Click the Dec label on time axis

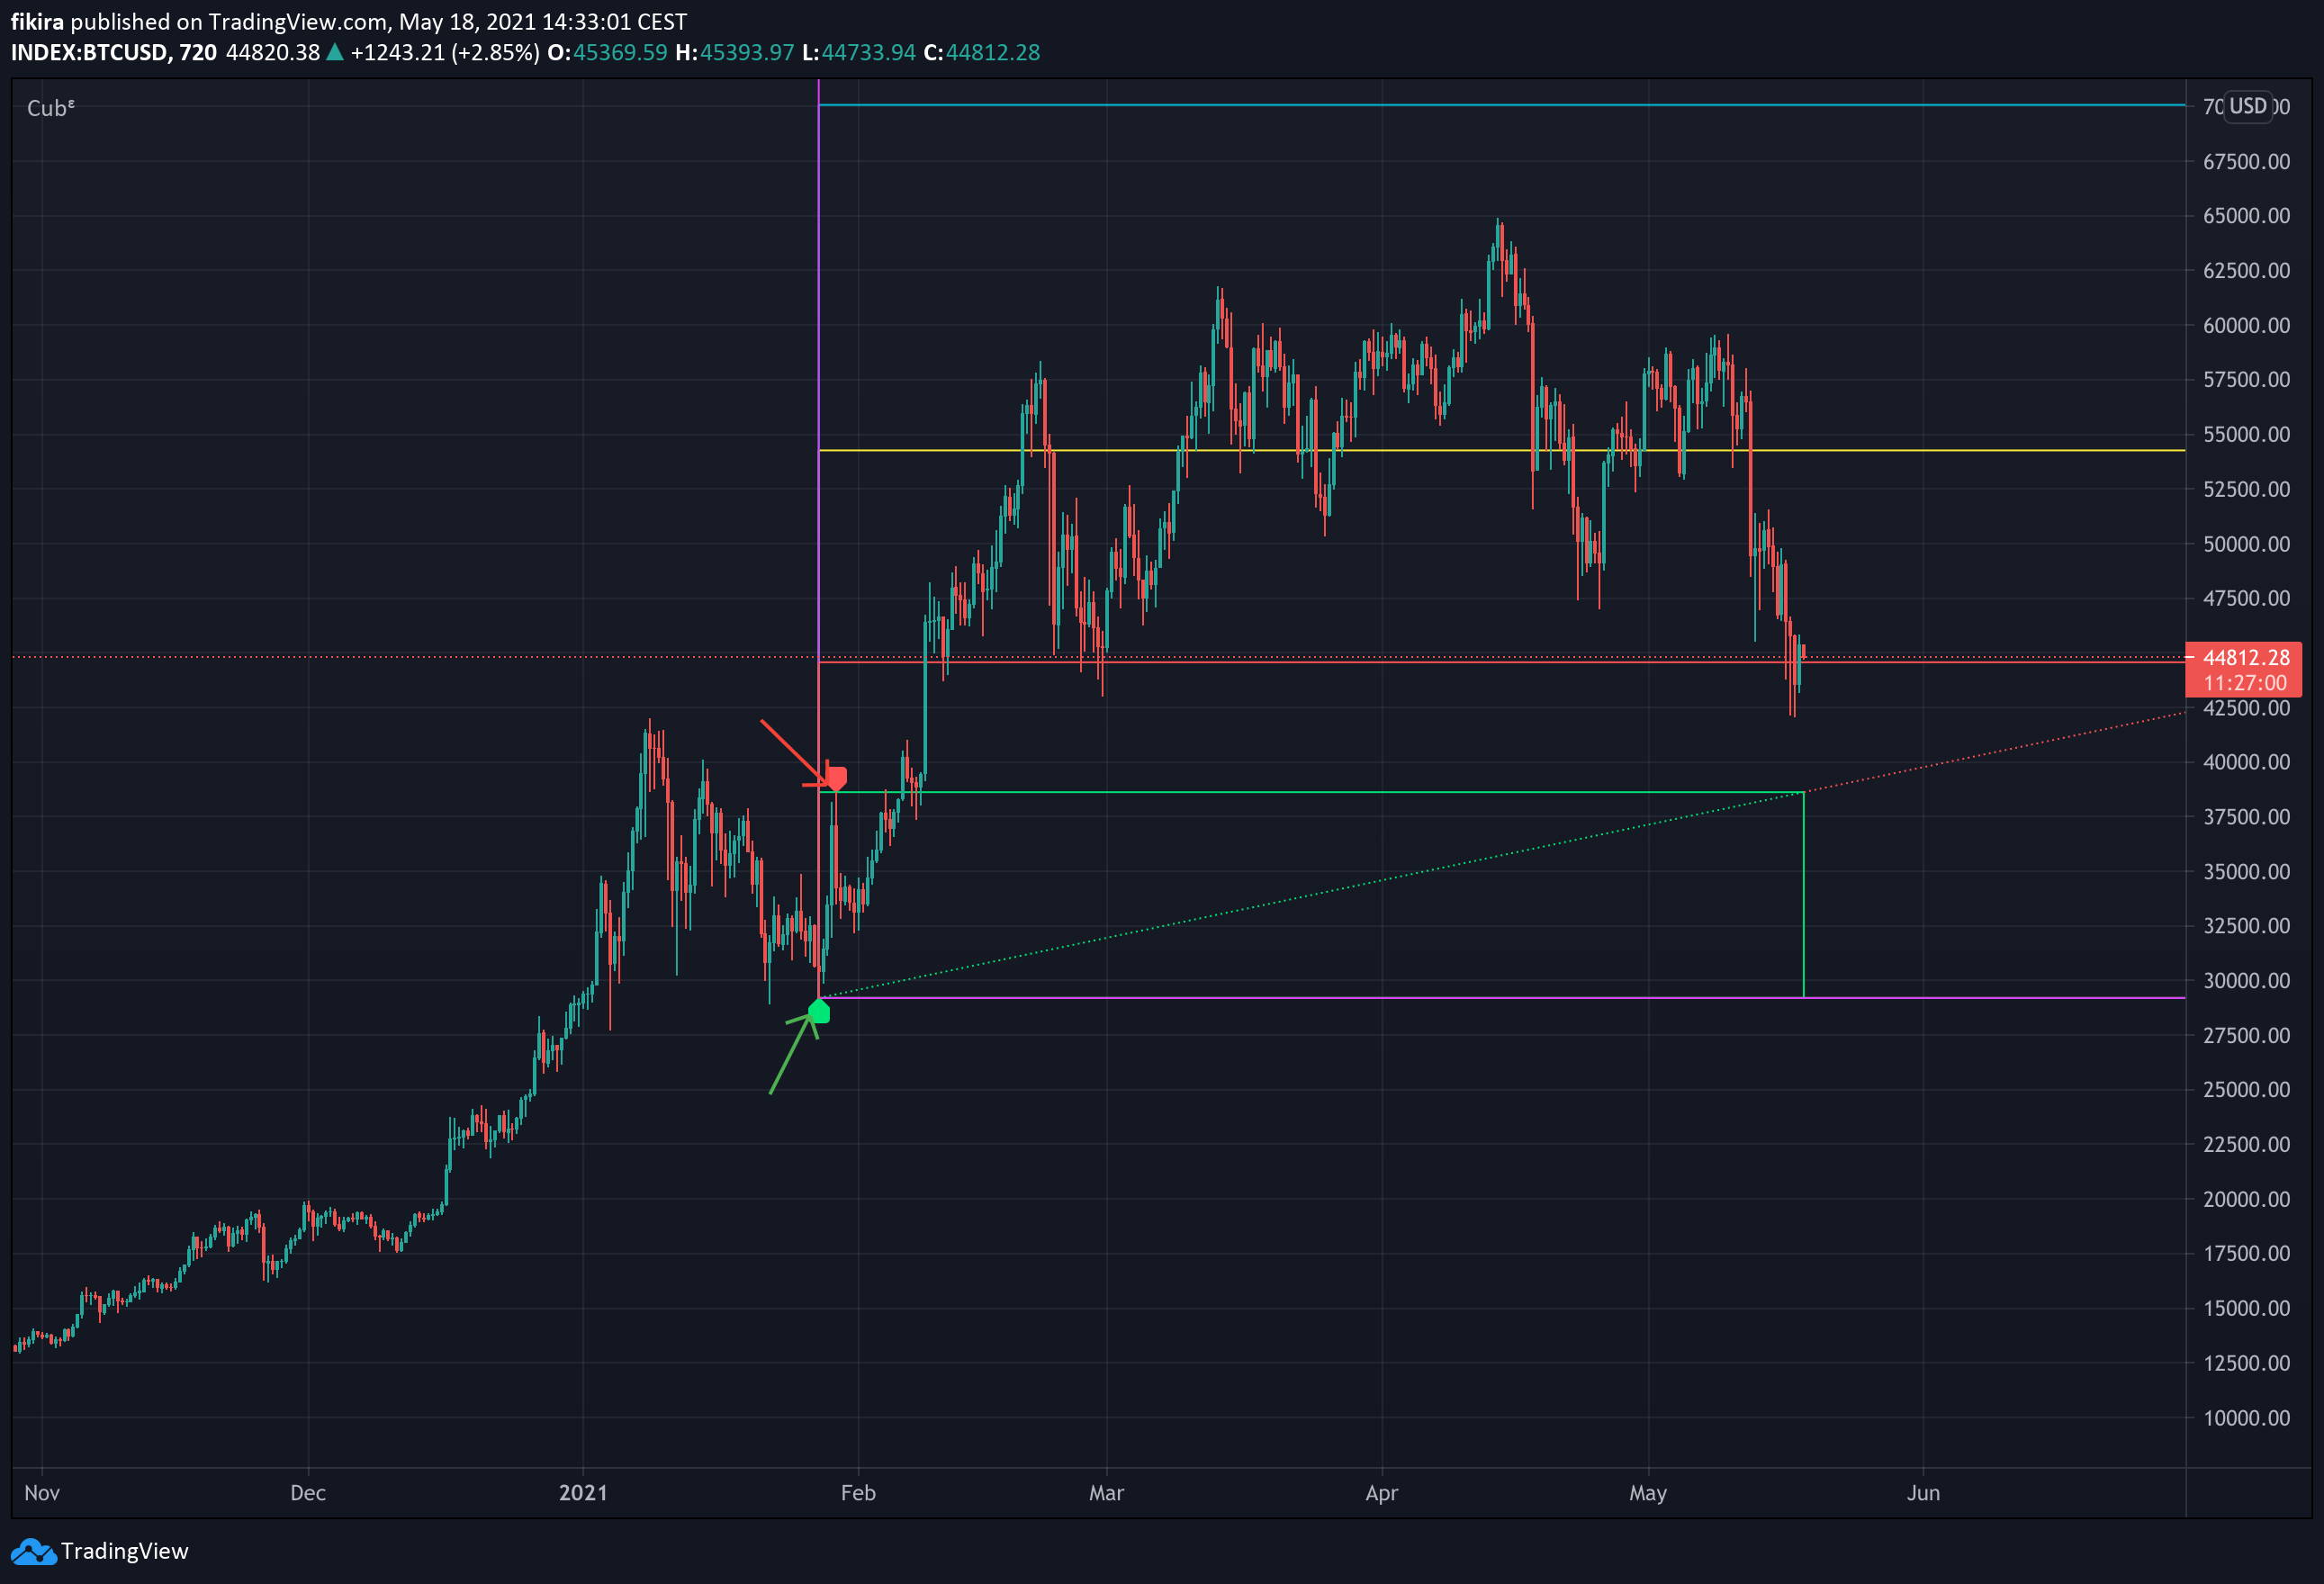click(x=308, y=1493)
